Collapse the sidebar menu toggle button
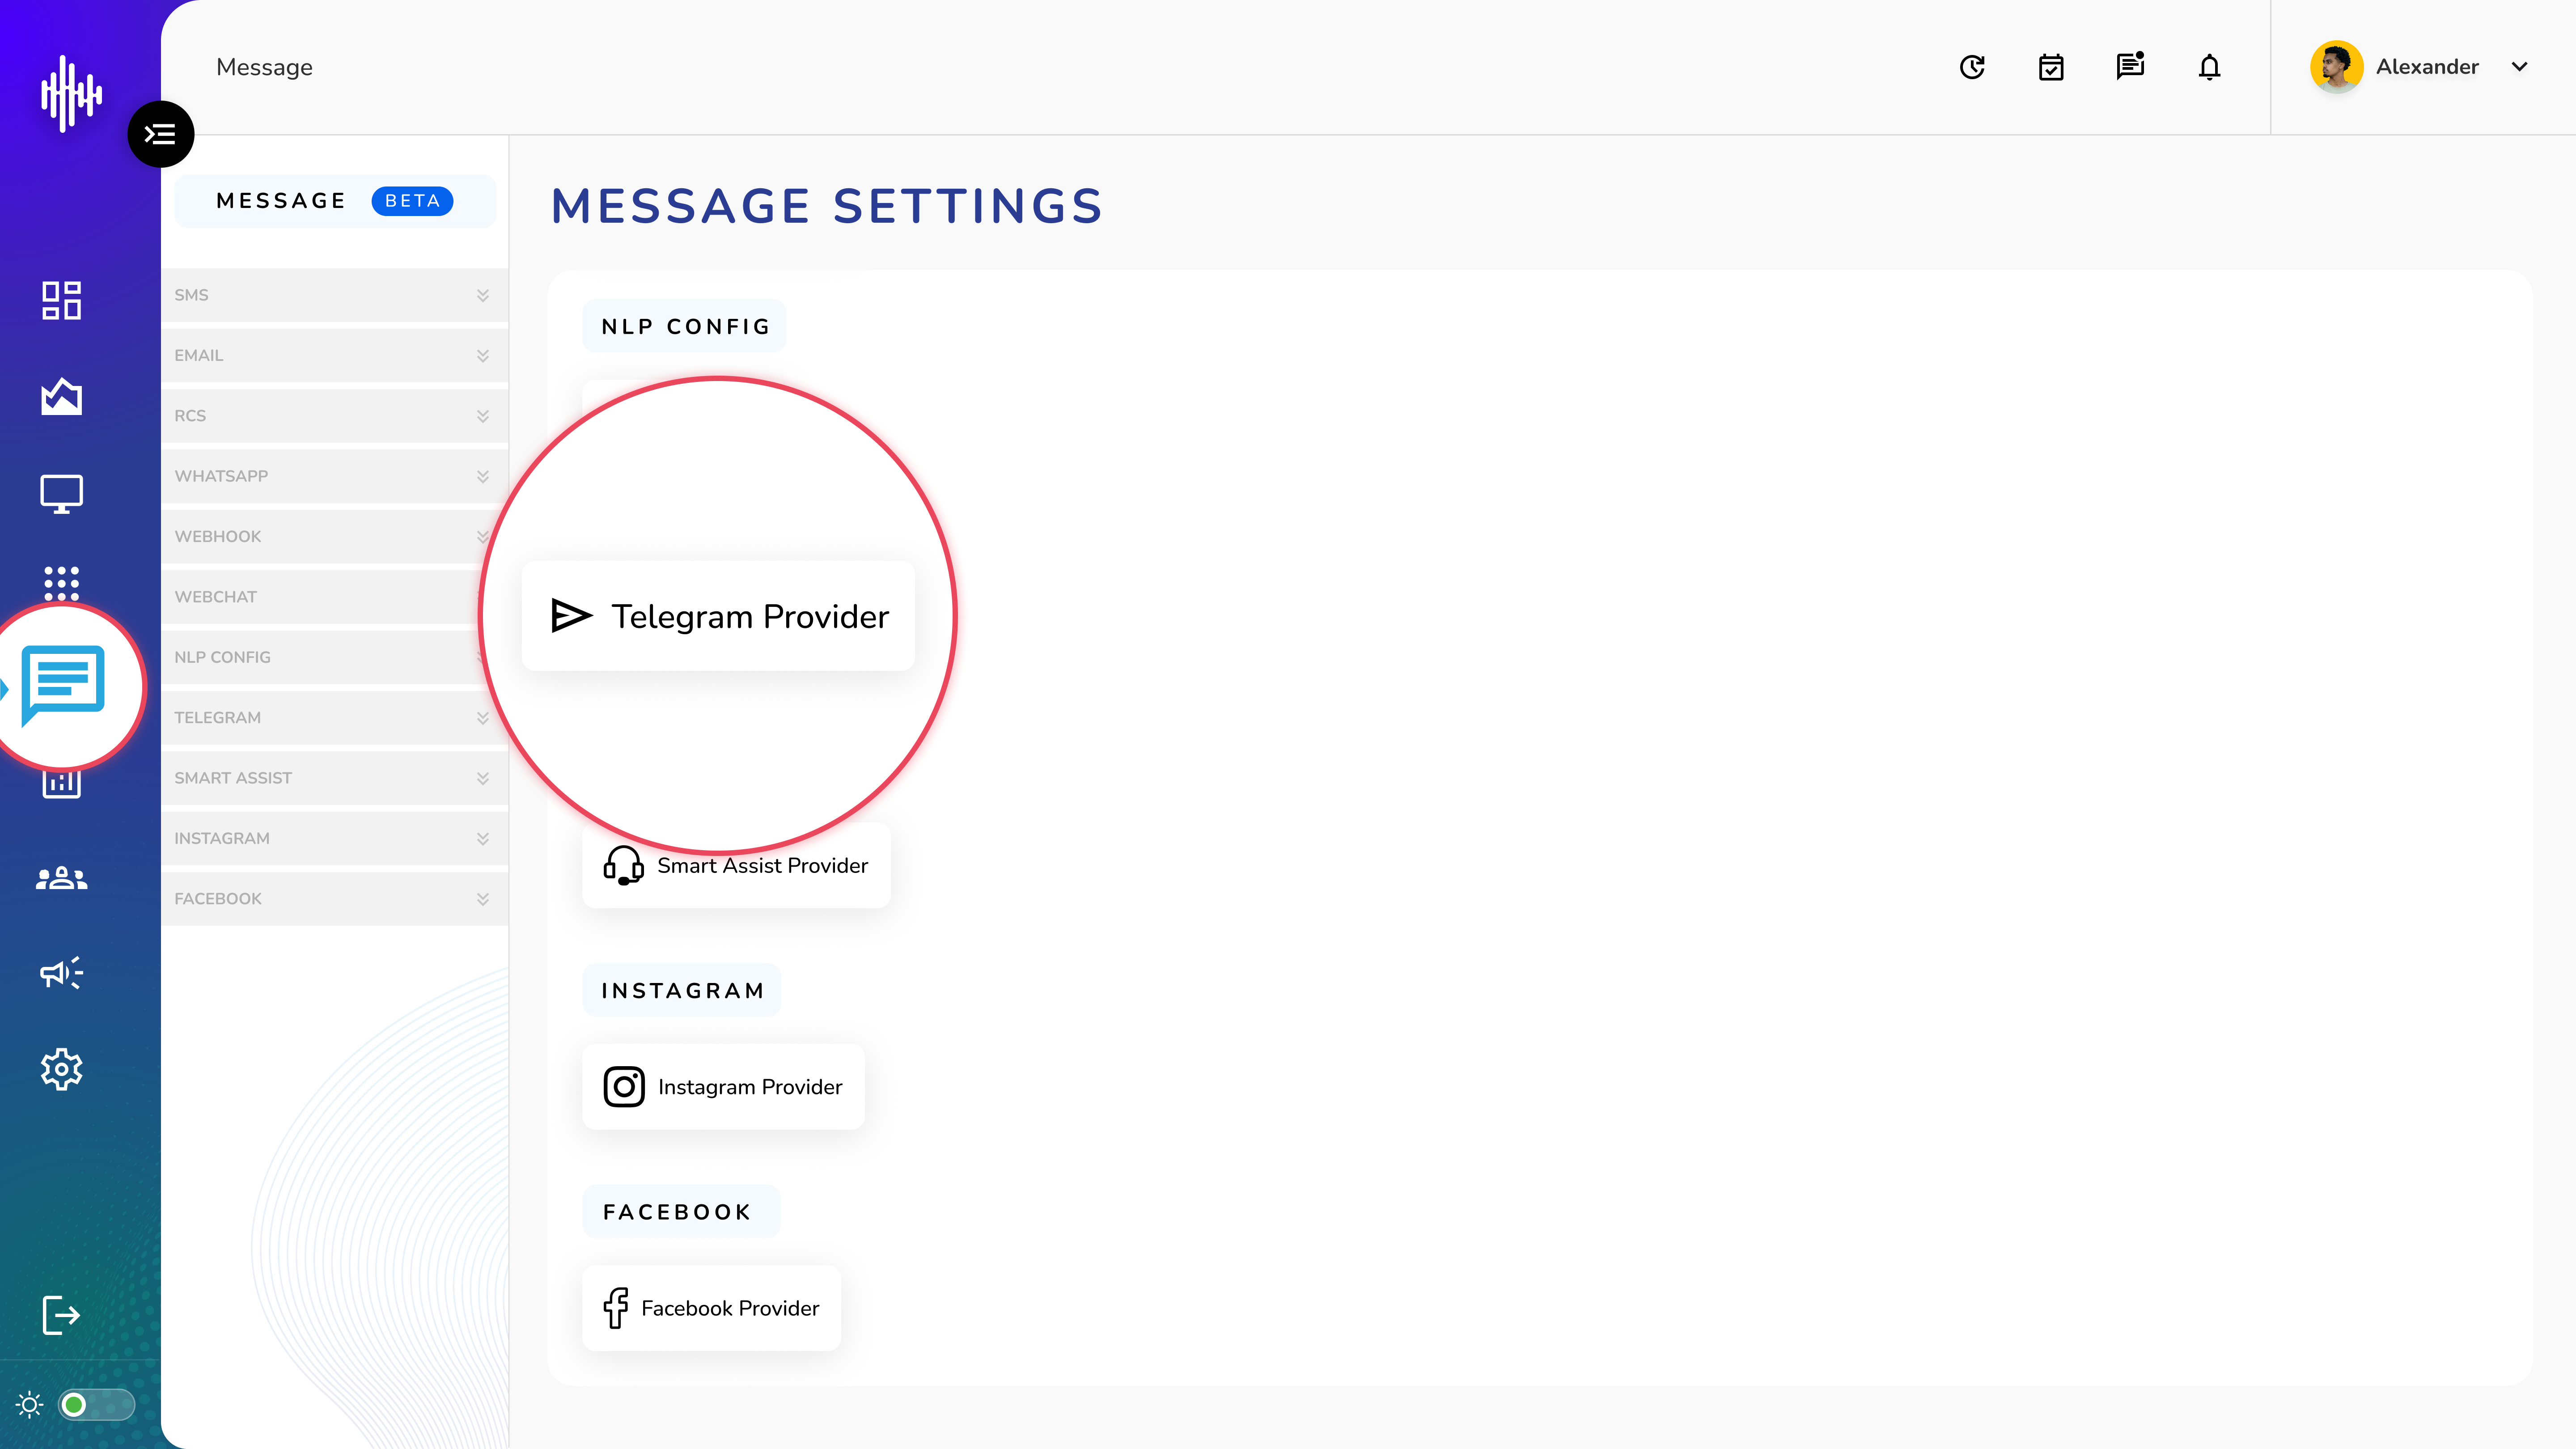Viewport: 2576px width, 1449px height. pyautogui.click(x=160, y=134)
